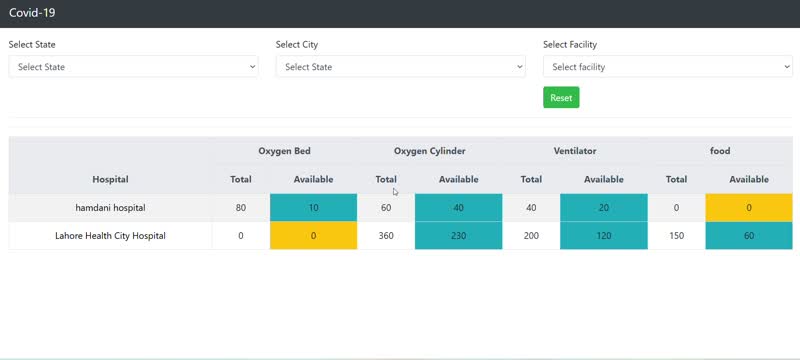
Task: Click the Oxygen Cylinder group header
Action: click(430, 151)
